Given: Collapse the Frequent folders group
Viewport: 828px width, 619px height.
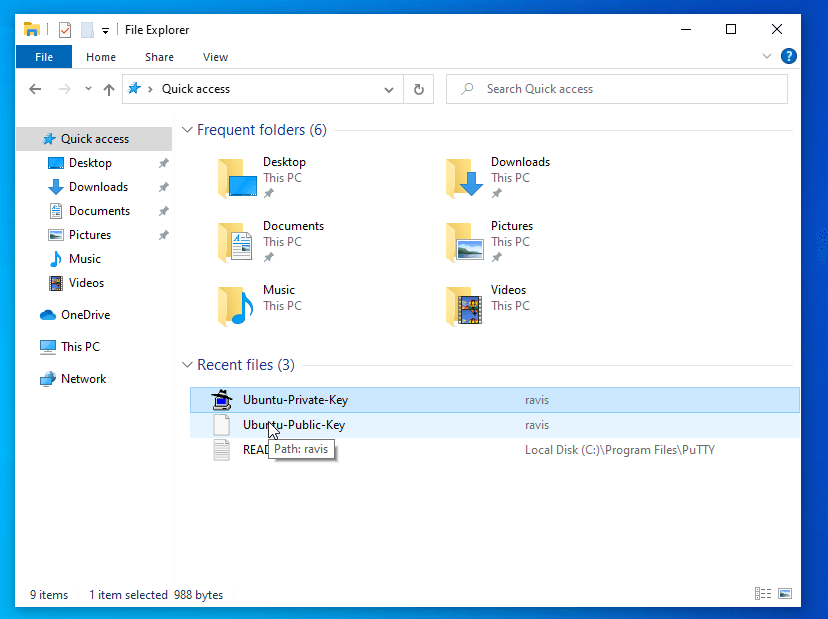Looking at the screenshot, I should [187, 129].
